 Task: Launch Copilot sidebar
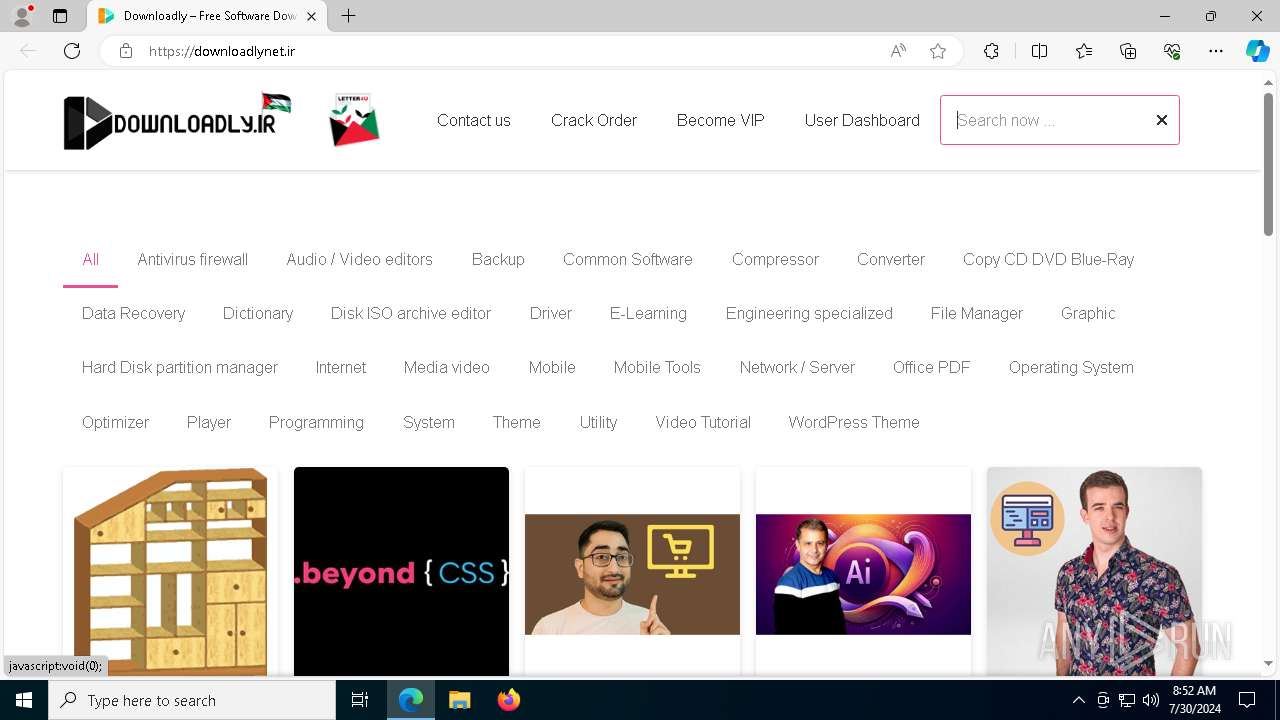(1257, 51)
